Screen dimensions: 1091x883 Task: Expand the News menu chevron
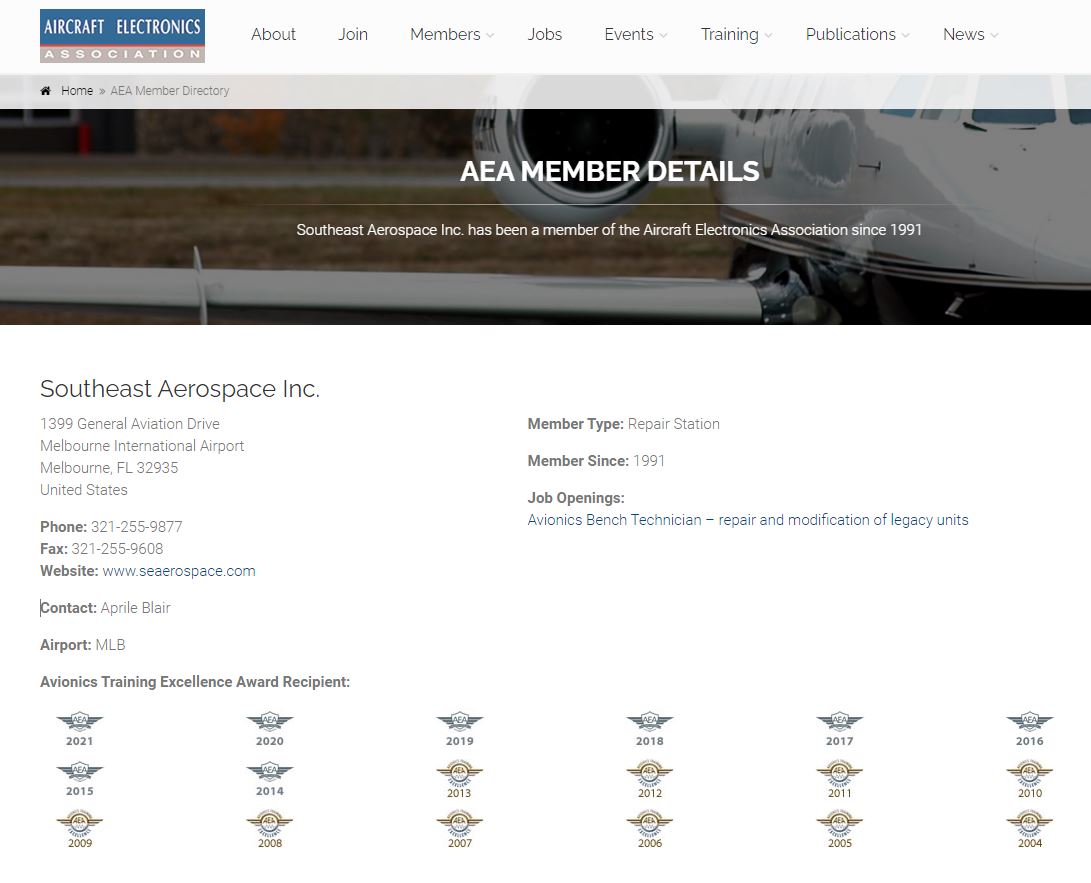[x=994, y=35]
